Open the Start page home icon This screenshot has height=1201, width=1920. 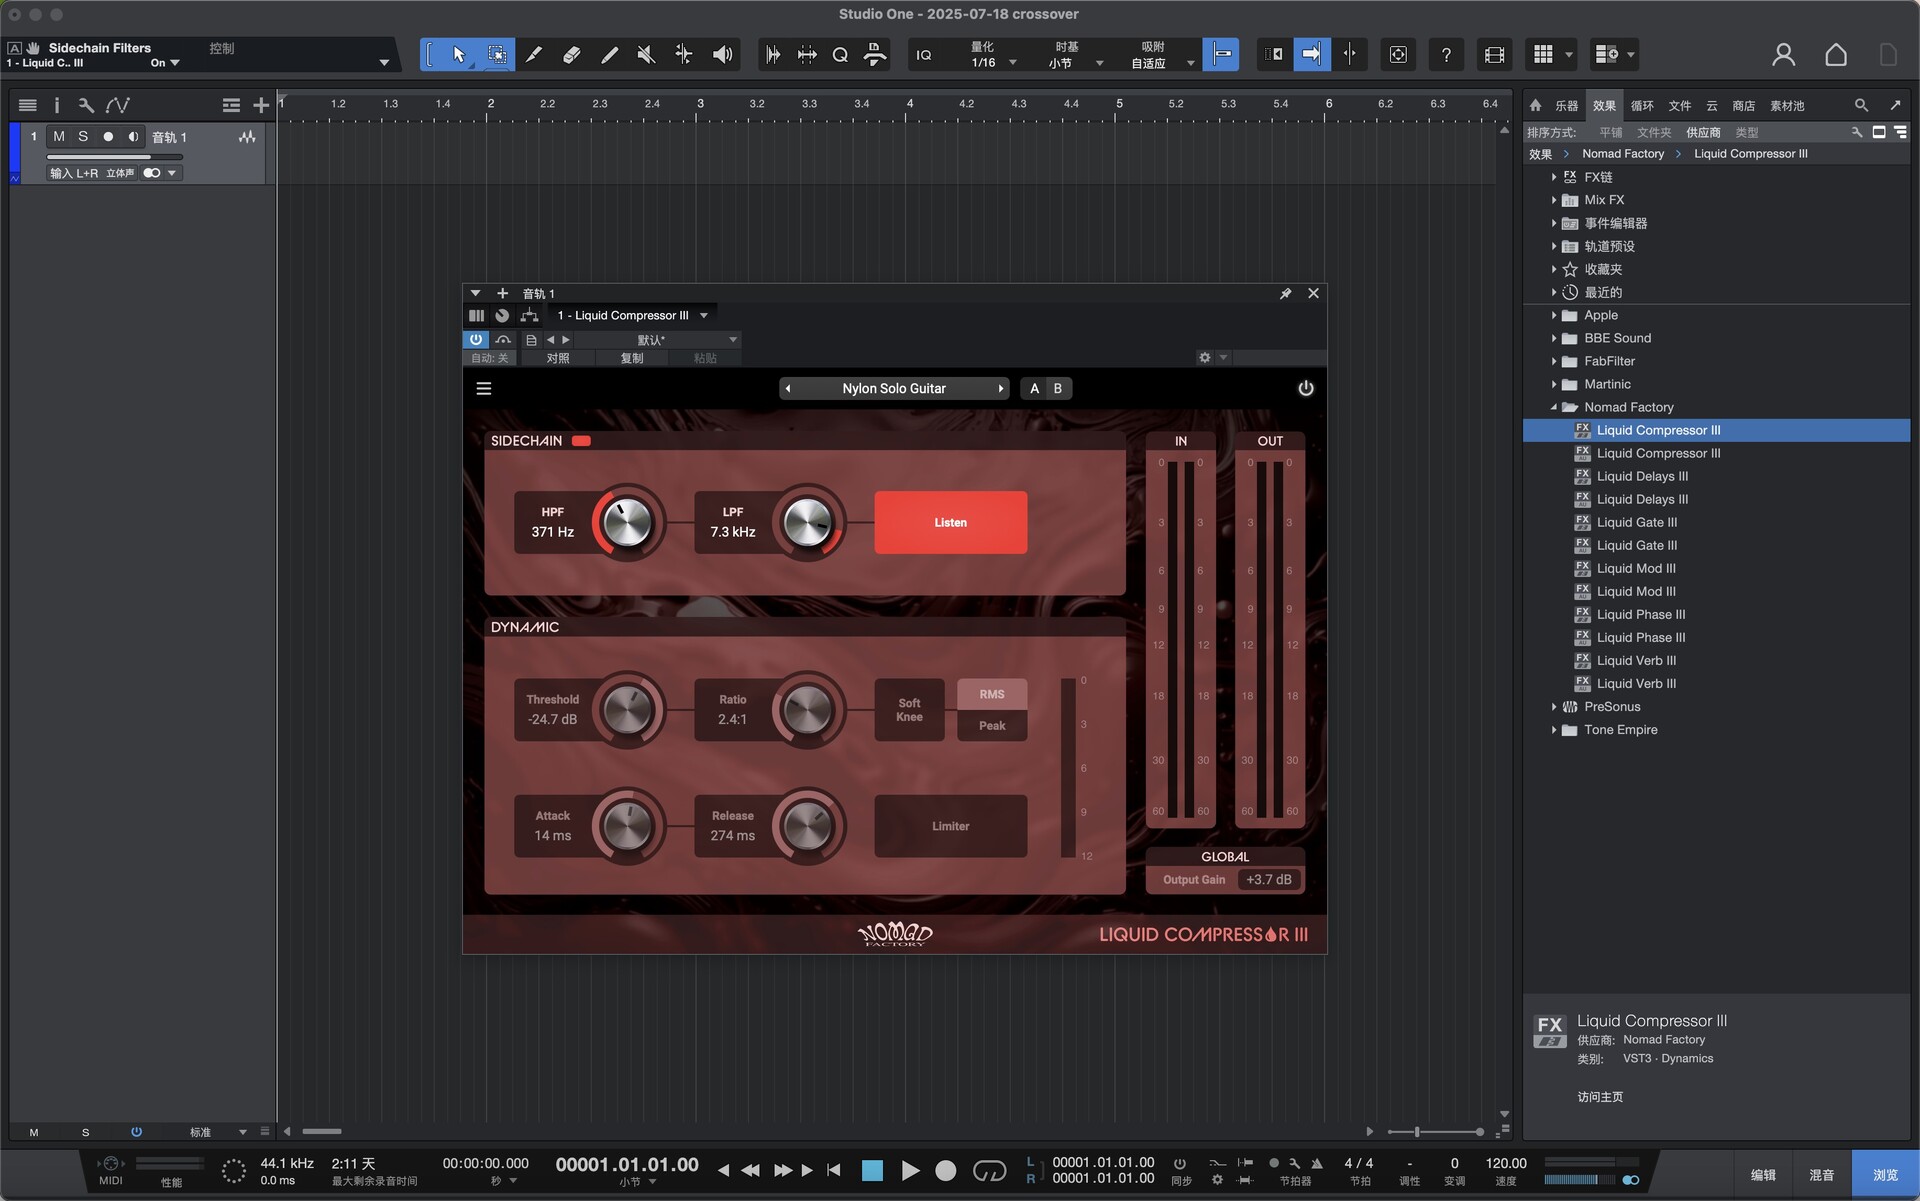[x=1836, y=55]
